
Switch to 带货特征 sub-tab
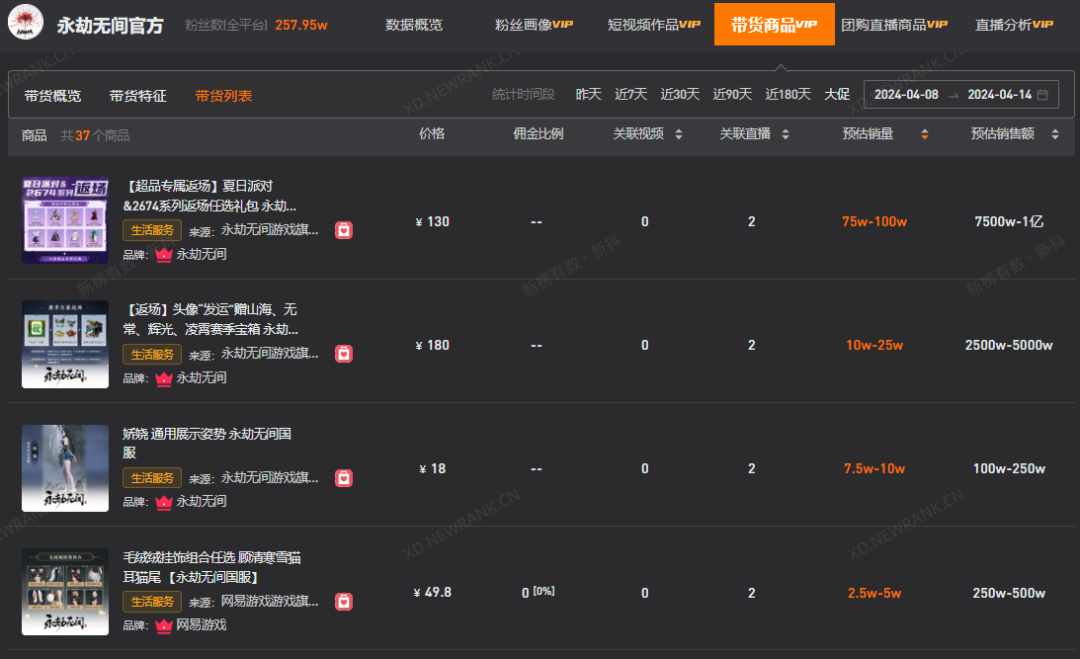(138, 96)
